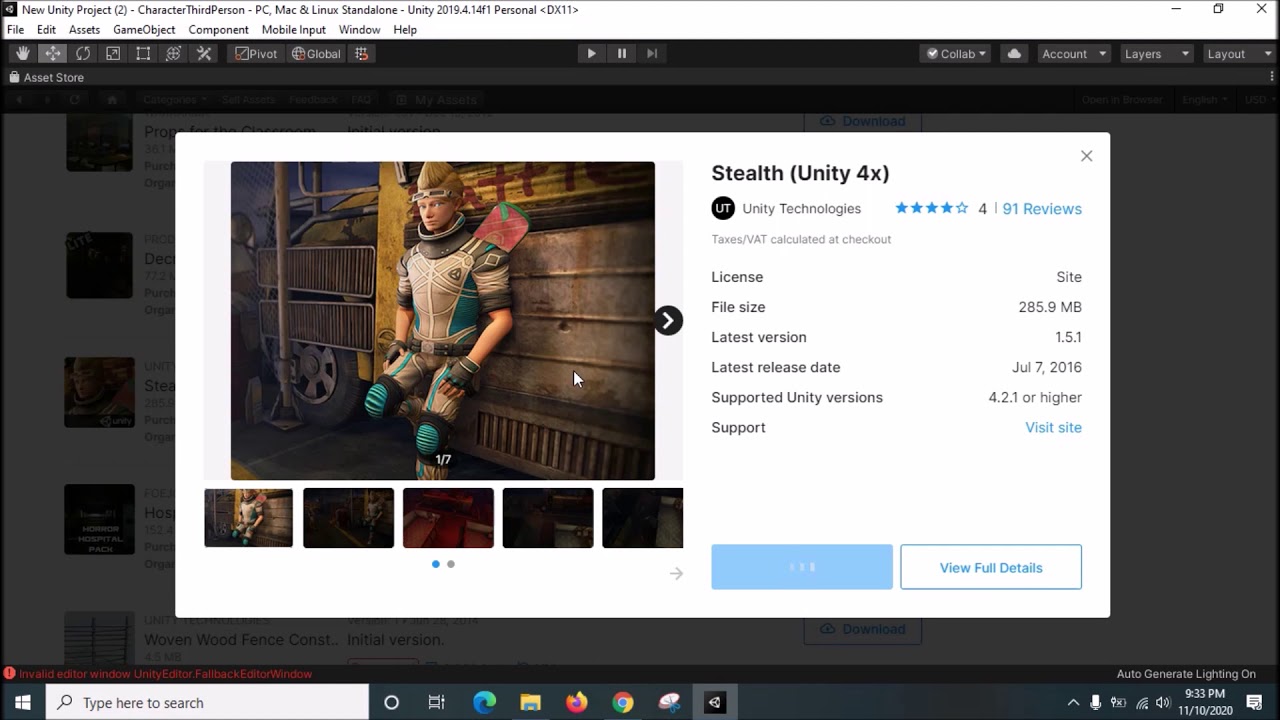Click the small gray arrow under thumbnails
Image resolution: width=1280 pixels, height=720 pixels.
(x=676, y=573)
